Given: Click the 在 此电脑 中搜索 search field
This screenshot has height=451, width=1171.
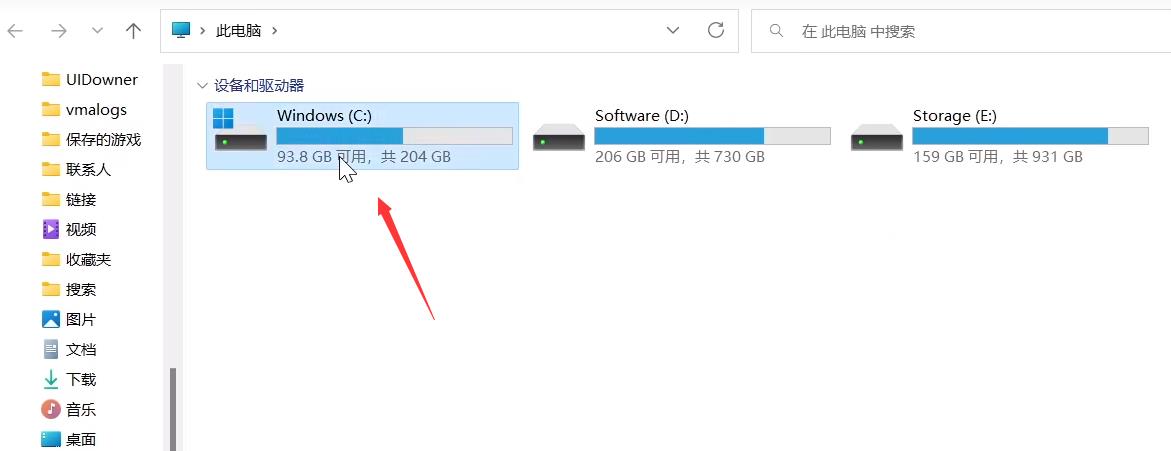Looking at the screenshot, I should 960,31.
